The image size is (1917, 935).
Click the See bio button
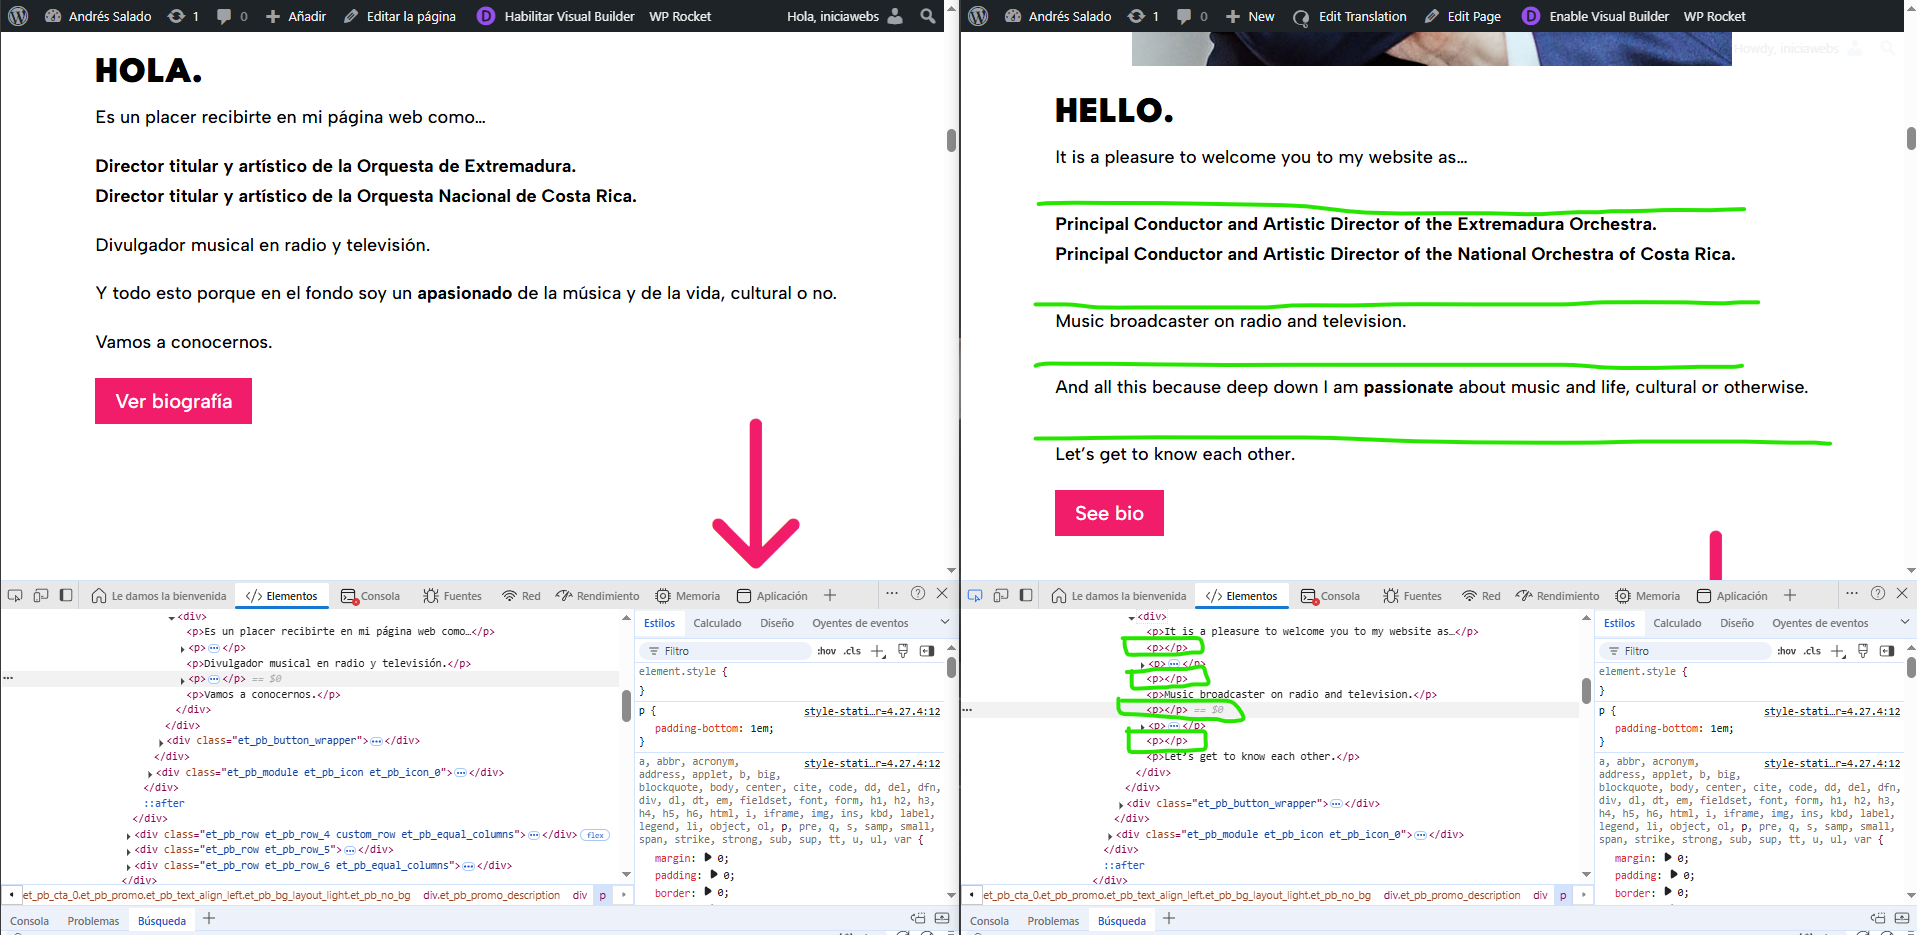pos(1109,513)
